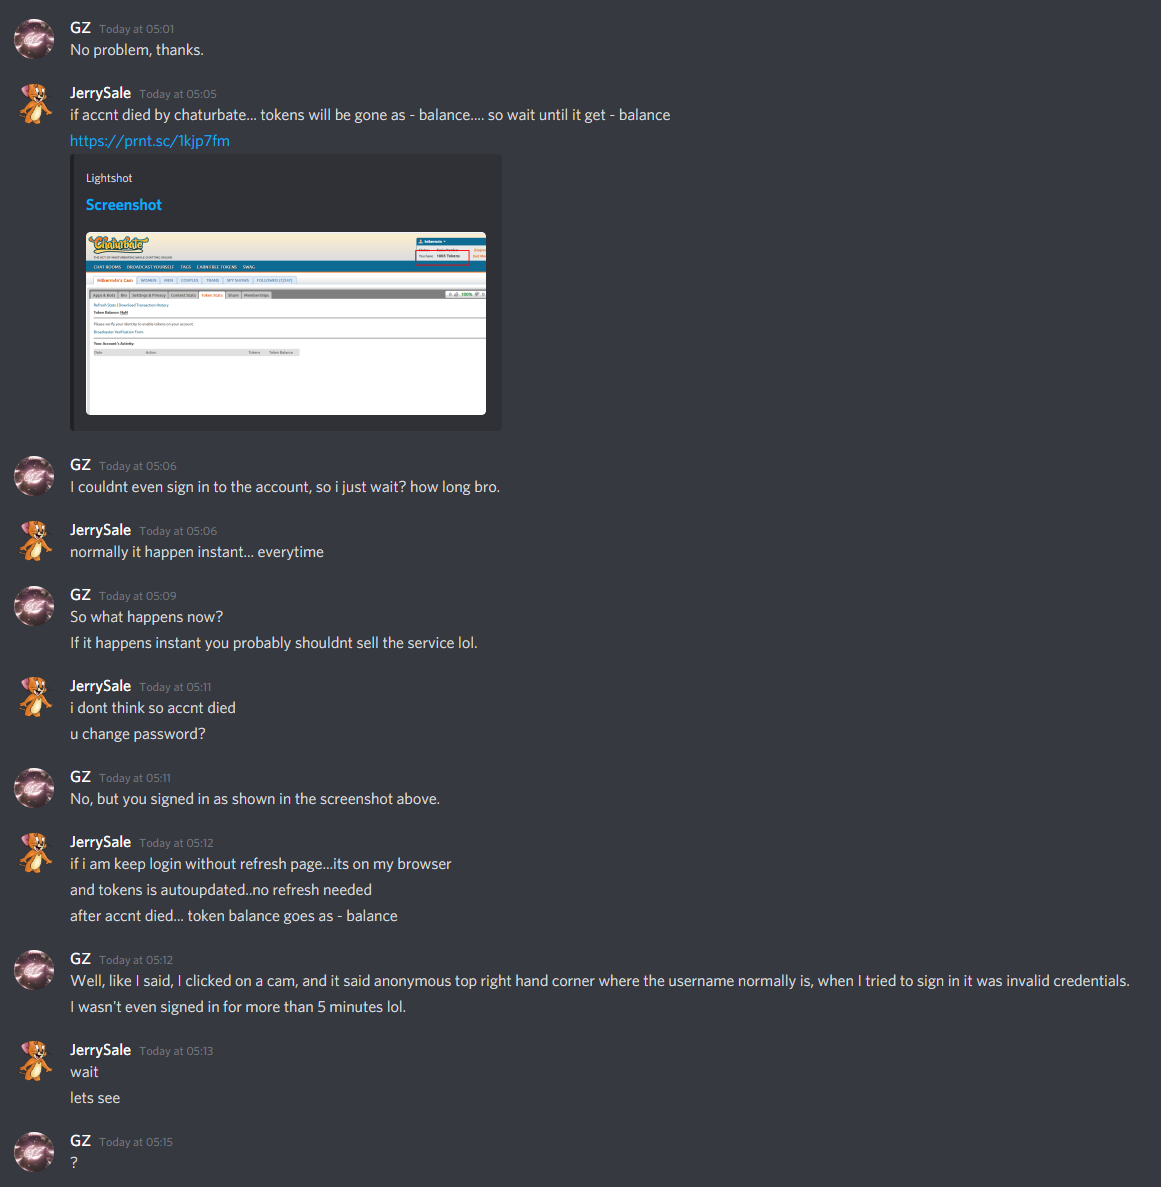The image size is (1161, 1187).
Task: Click JerrySale's avatar beside 'normally it happen instant'
Action: coord(34,541)
